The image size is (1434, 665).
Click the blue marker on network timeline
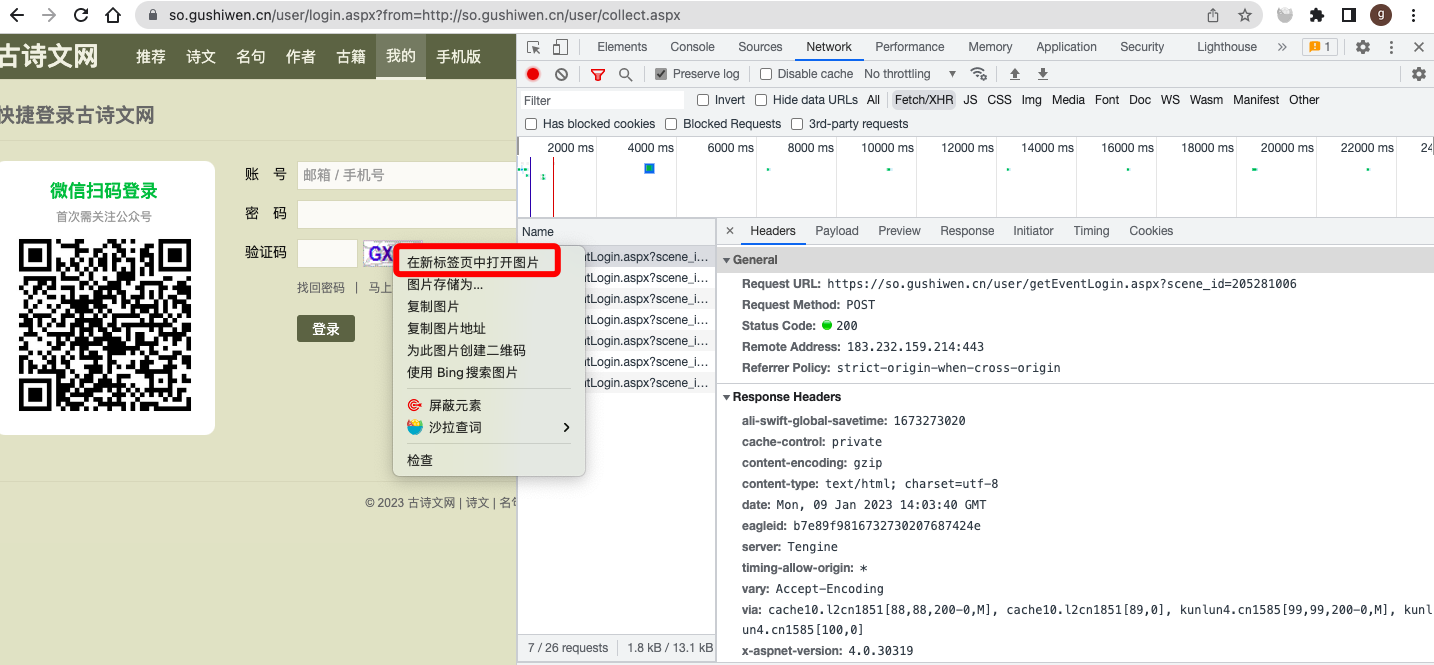tap(649, 169)
